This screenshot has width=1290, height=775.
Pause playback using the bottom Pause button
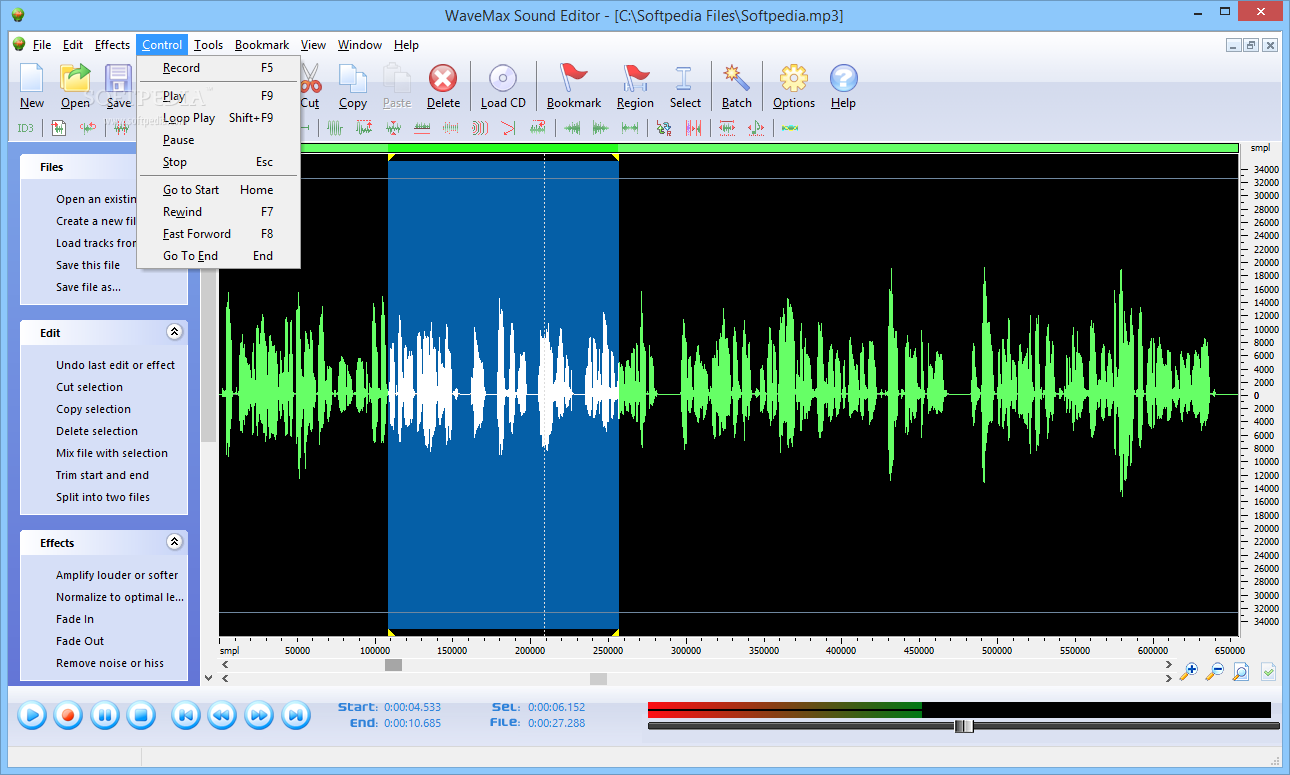[105, 715]
